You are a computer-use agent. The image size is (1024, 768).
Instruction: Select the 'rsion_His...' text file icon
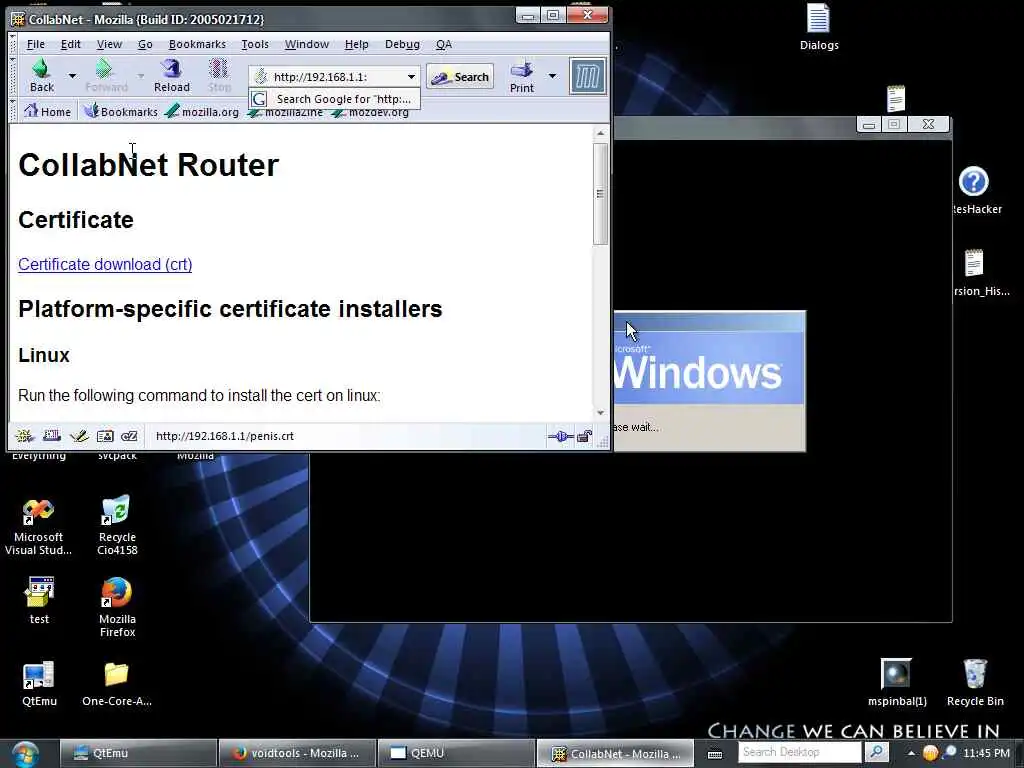click(975, 272)
